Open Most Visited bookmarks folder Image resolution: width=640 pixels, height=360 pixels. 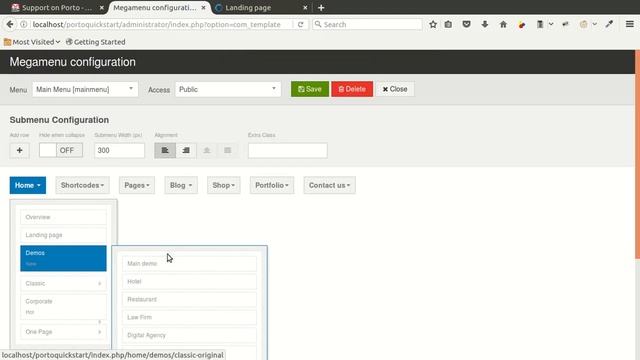[32, 42]
